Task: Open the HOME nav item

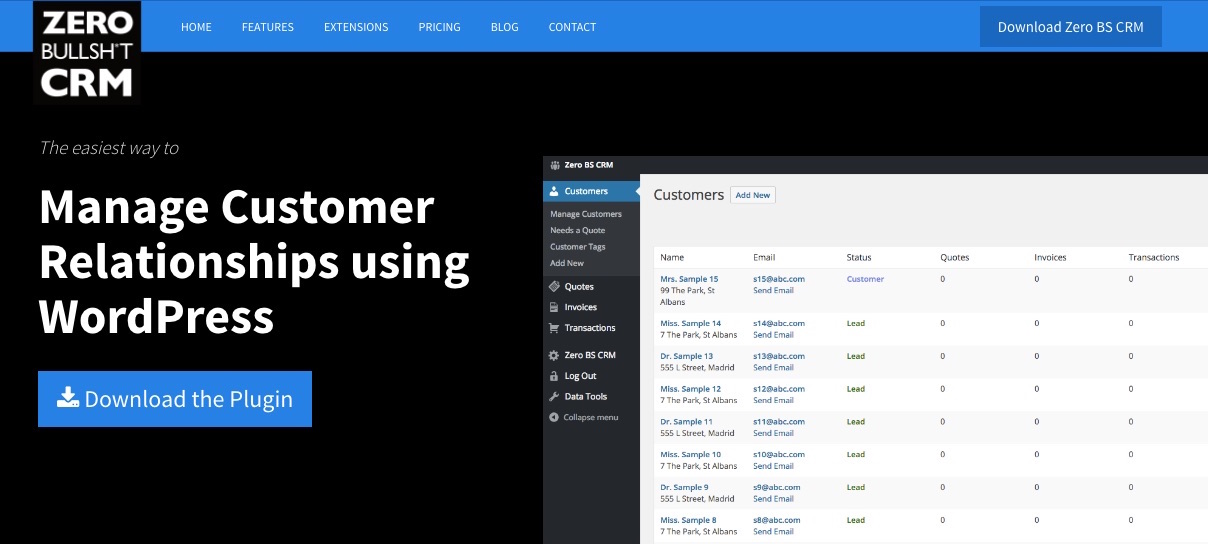Action: pyautogui.click(x=196, y=27)
